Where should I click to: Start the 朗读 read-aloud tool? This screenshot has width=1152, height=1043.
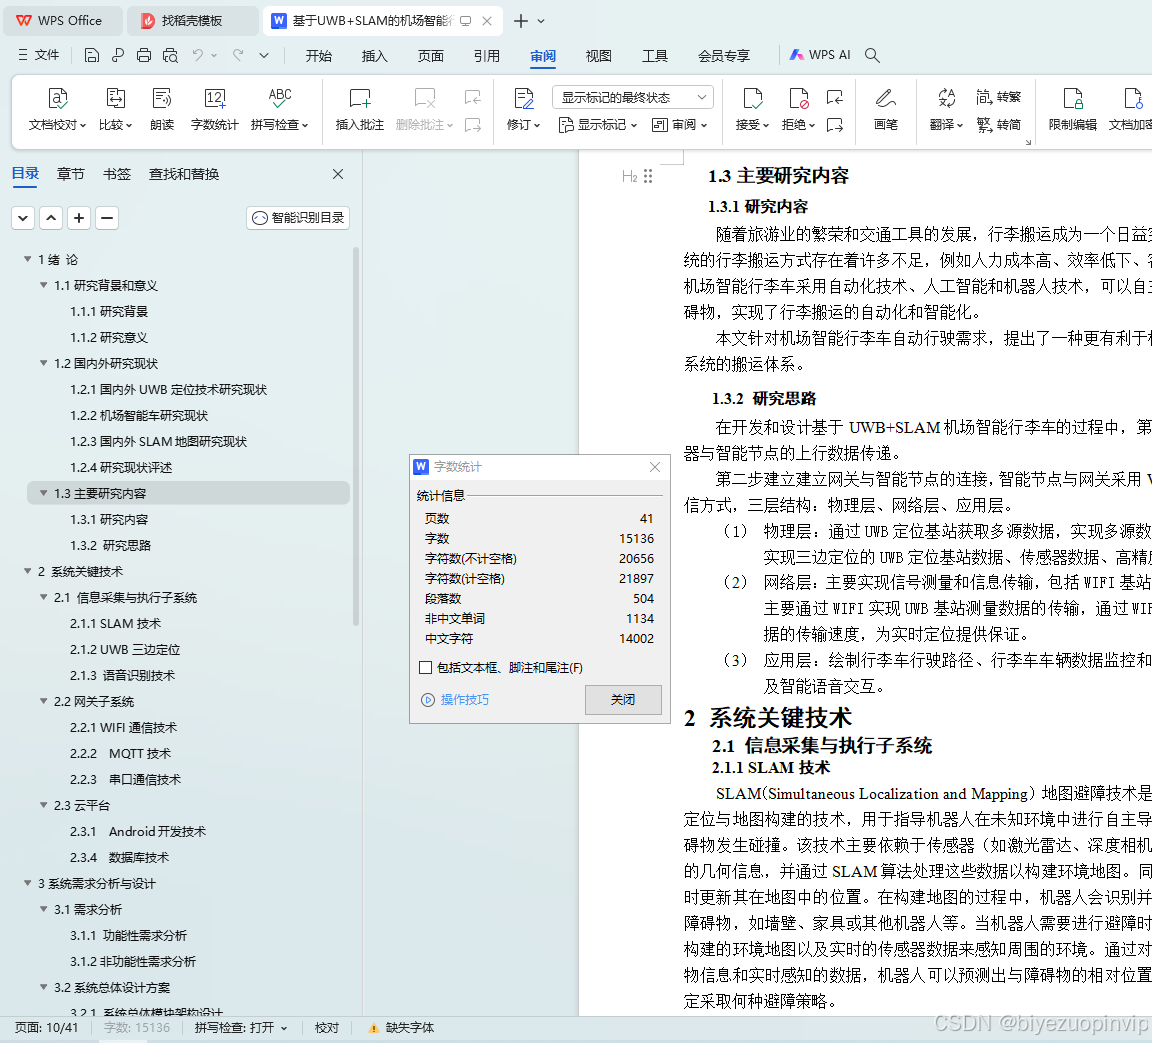click(162, 109)
